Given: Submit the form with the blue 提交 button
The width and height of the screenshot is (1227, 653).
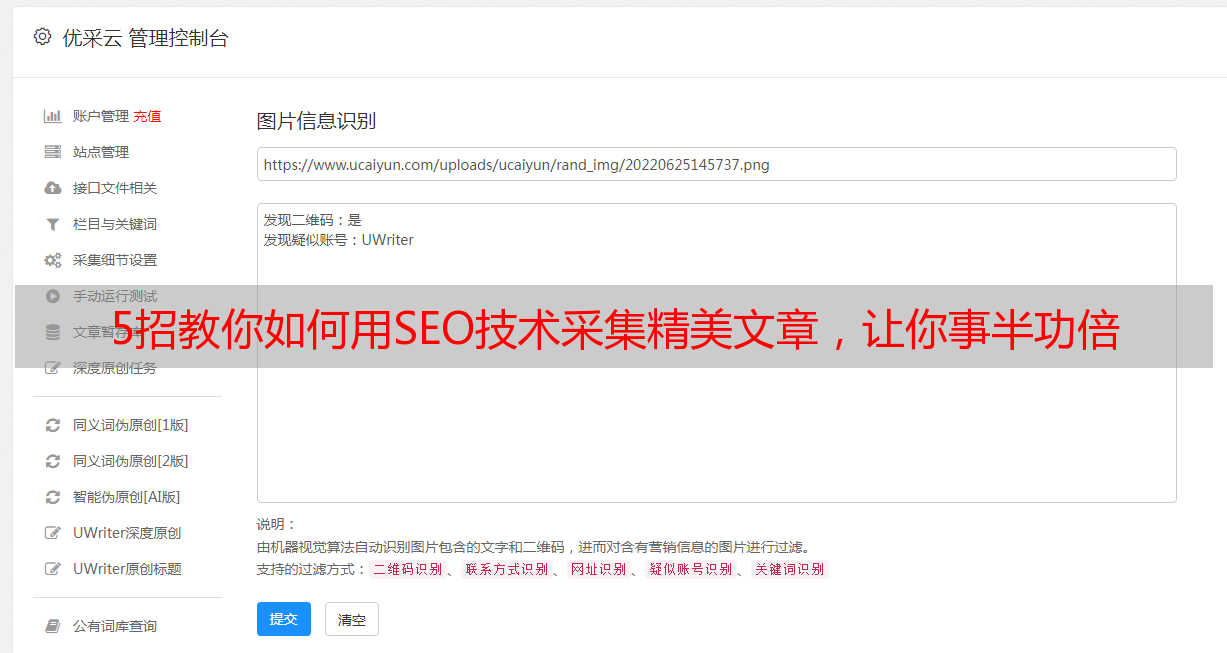Looking at the screenshot, I should (x=284, y=619).
